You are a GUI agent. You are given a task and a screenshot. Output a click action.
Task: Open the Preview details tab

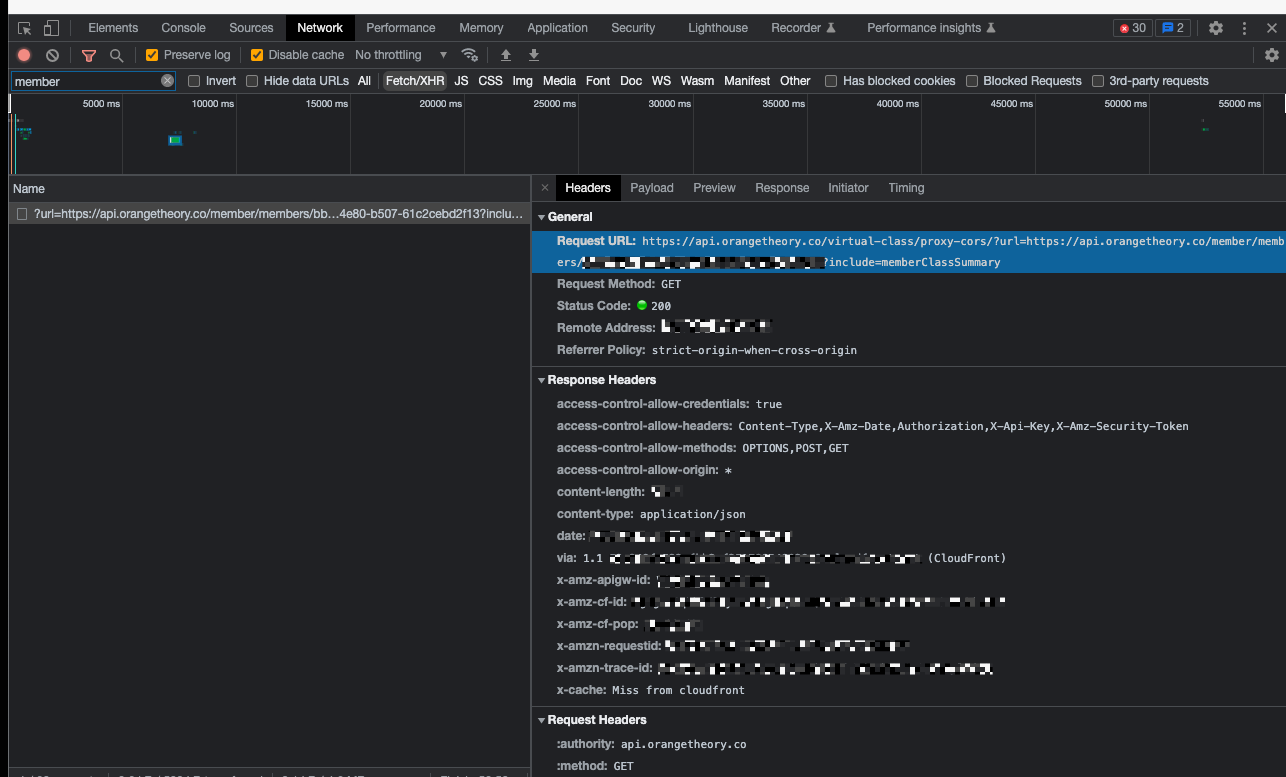[714, 188]
